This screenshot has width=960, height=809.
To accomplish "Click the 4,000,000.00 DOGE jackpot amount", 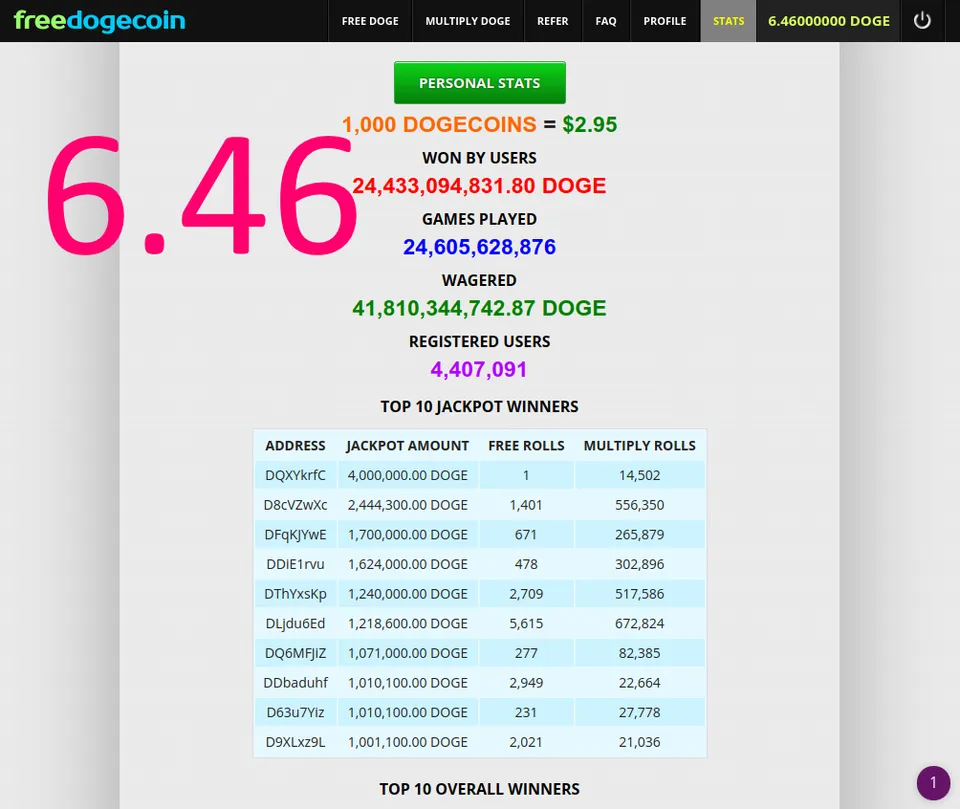I will 407,475.
